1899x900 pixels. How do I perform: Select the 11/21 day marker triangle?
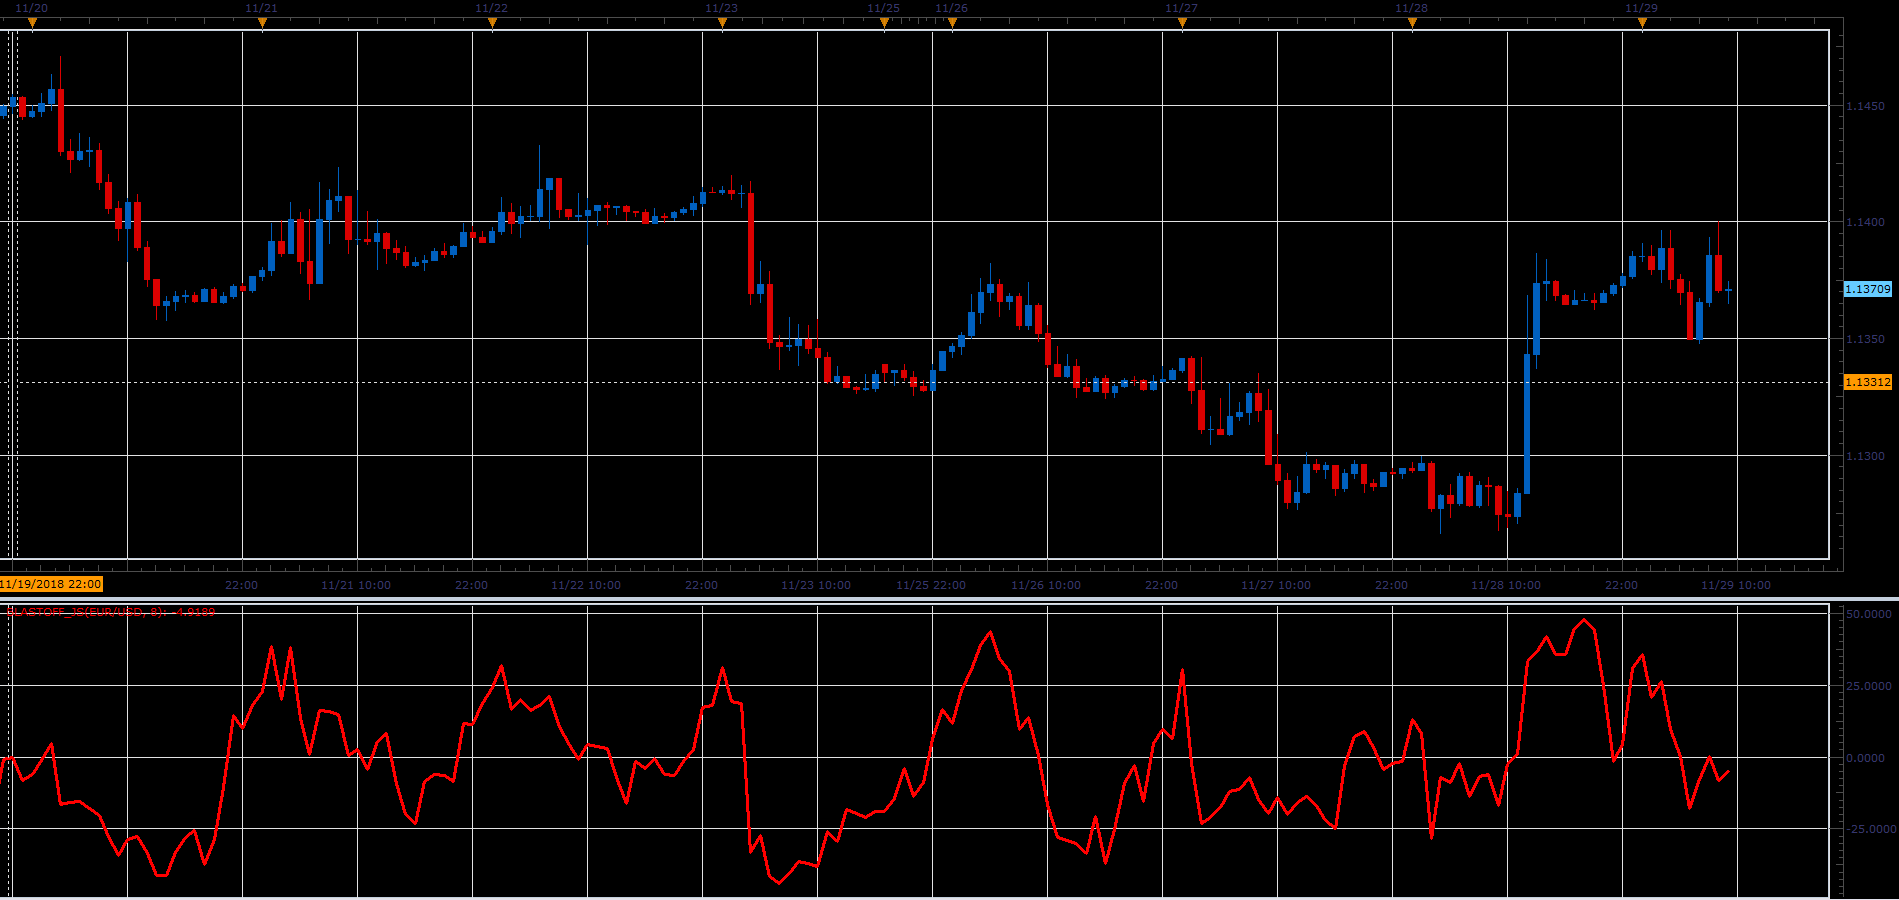262,23
